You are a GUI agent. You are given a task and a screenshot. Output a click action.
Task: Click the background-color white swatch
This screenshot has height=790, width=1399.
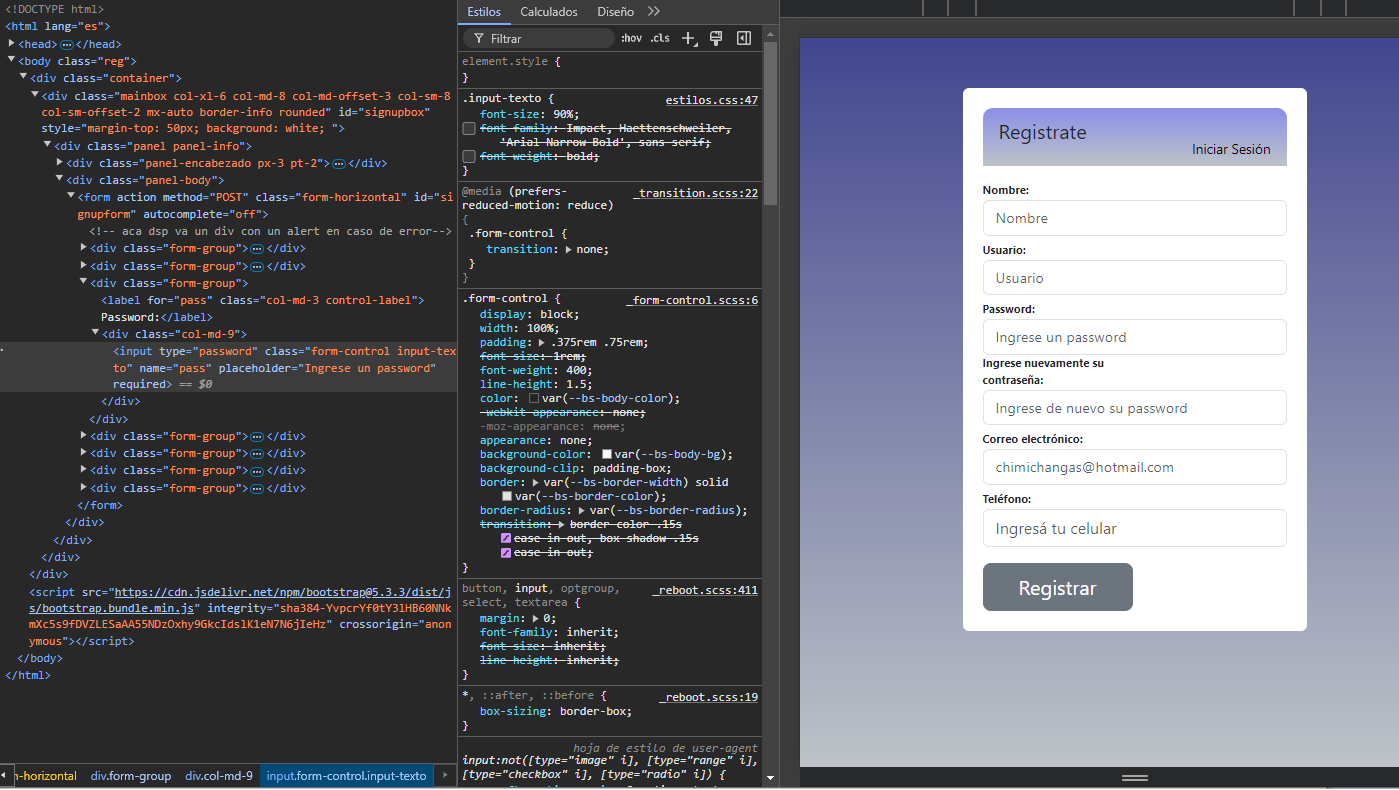(x=606, y=454)
